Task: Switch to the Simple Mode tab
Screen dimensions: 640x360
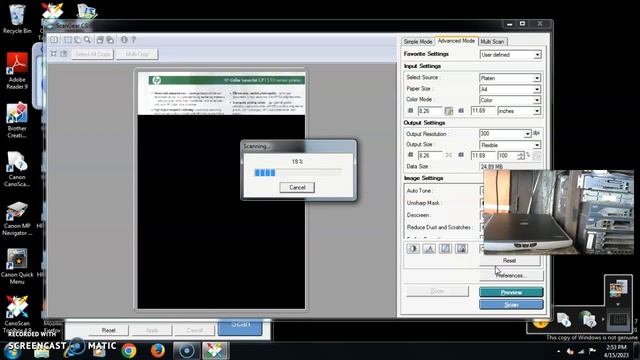Action: click(418, 42)
